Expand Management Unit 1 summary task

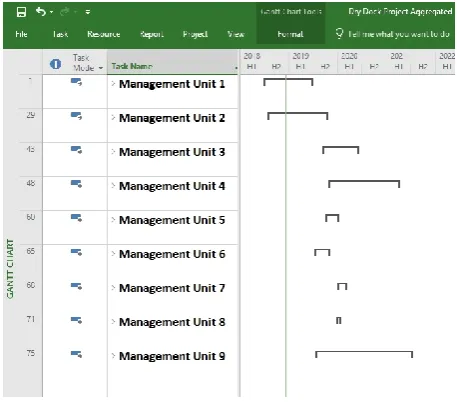click(113, 83)
